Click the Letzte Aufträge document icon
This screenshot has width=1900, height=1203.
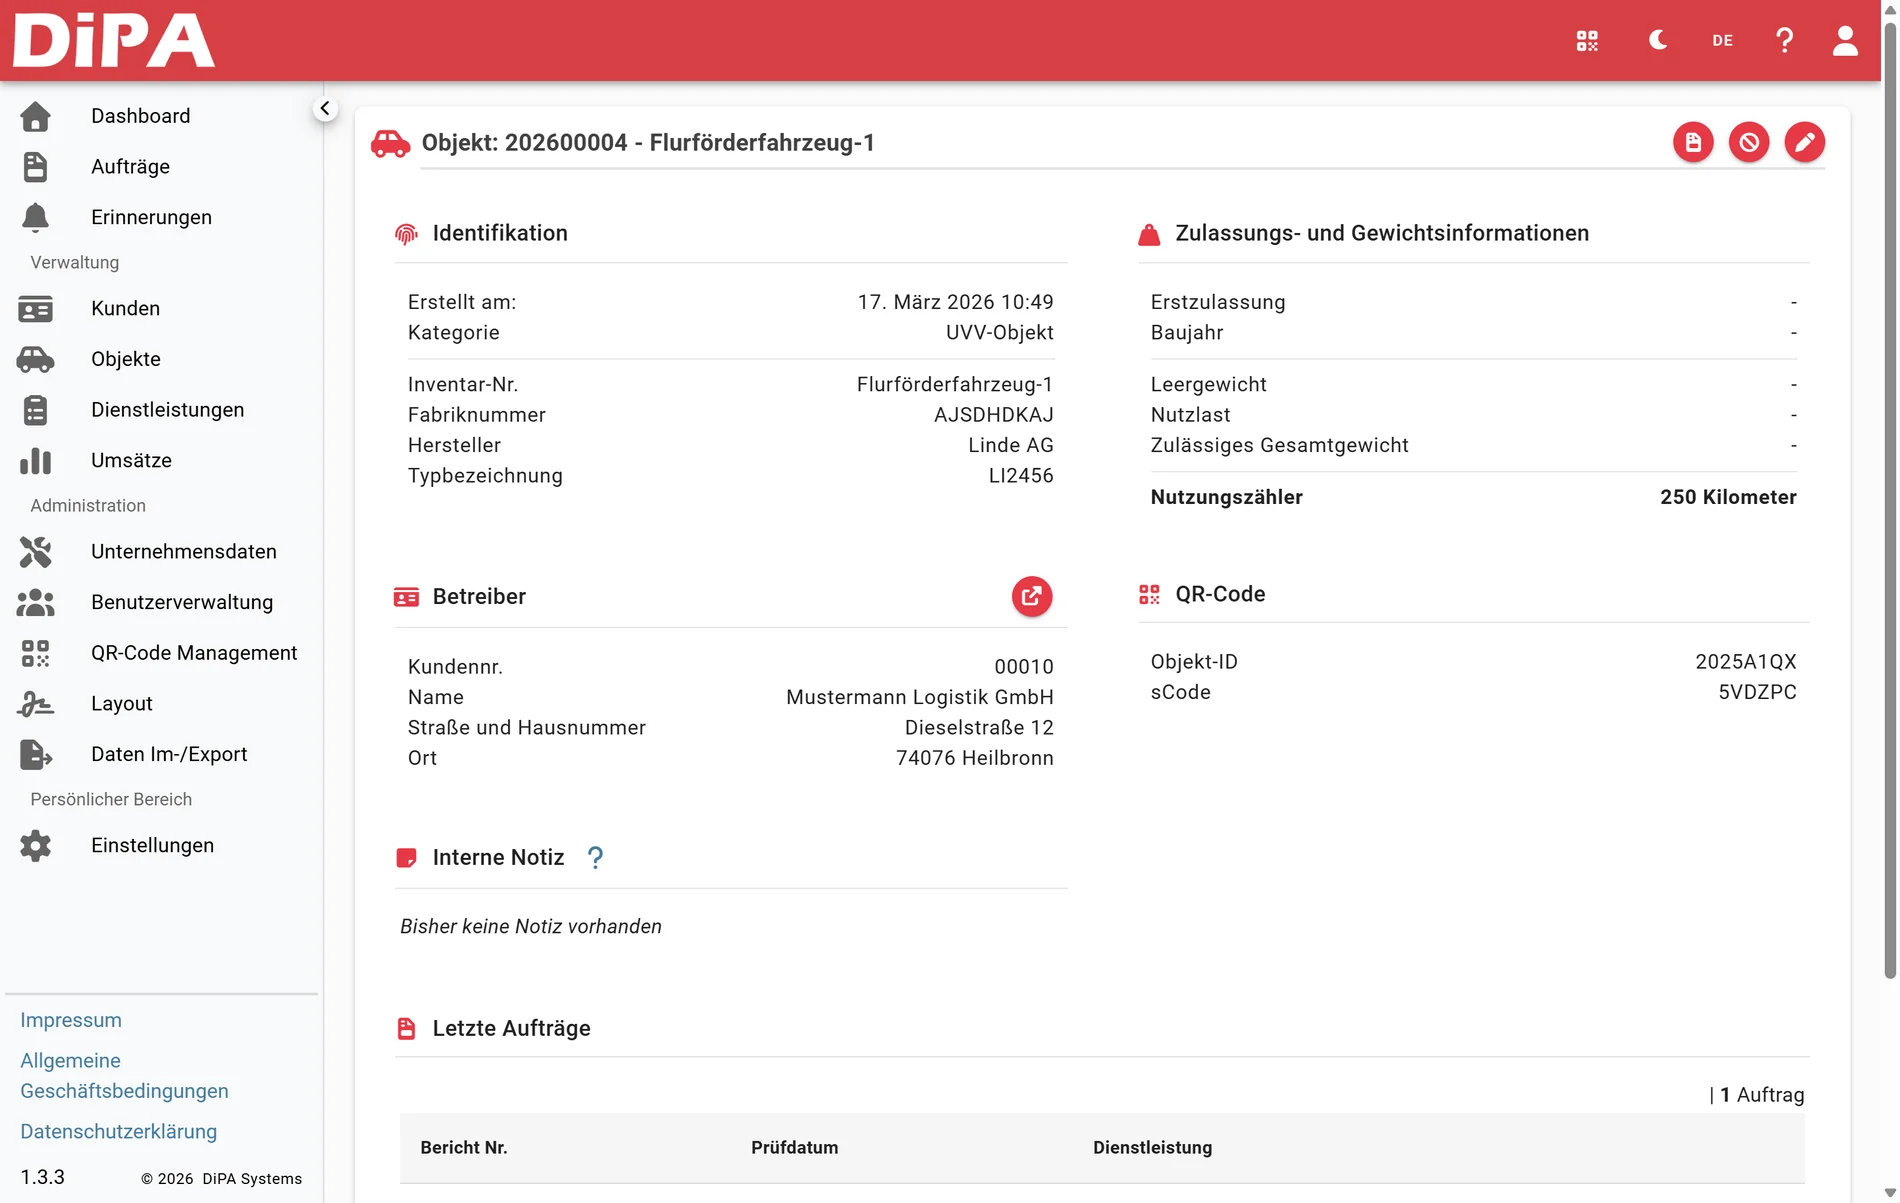pos(406,1029)
